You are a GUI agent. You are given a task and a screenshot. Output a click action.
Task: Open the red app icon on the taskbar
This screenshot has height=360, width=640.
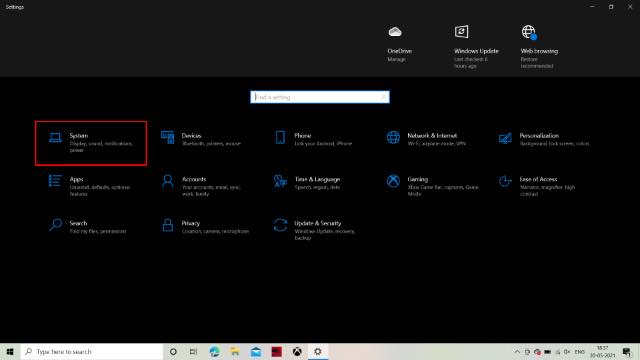[x=277, y=351]
